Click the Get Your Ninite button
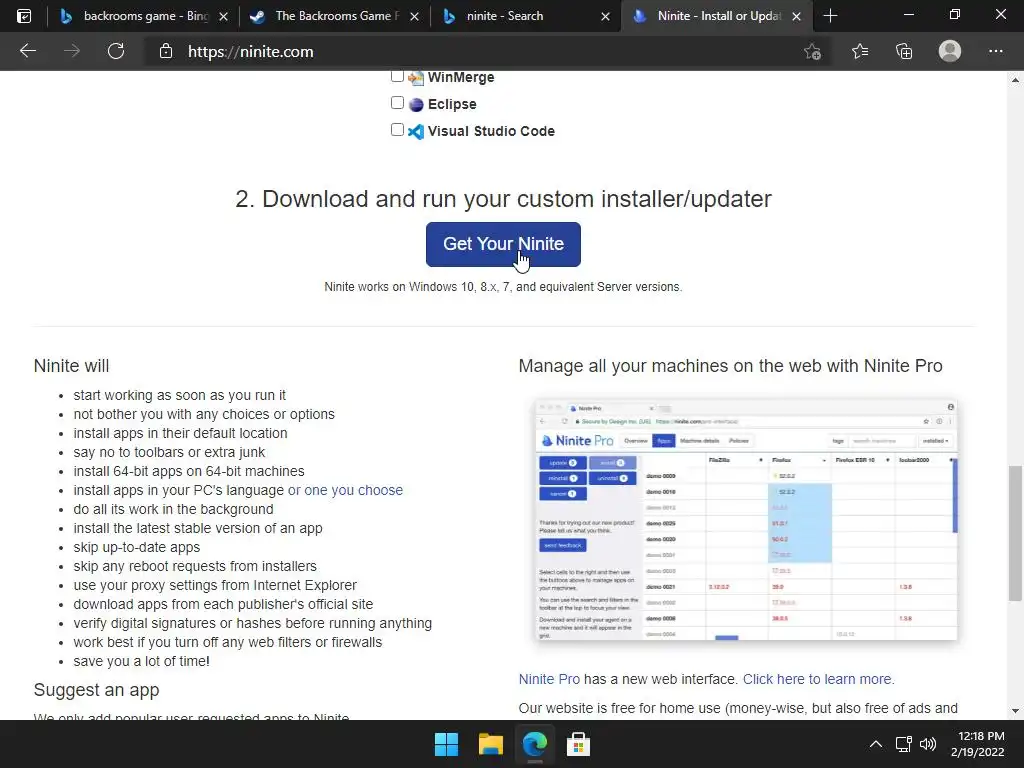The height and width of the screenshot is (768, 1024). pyautogui.click(x=503, y=244)
